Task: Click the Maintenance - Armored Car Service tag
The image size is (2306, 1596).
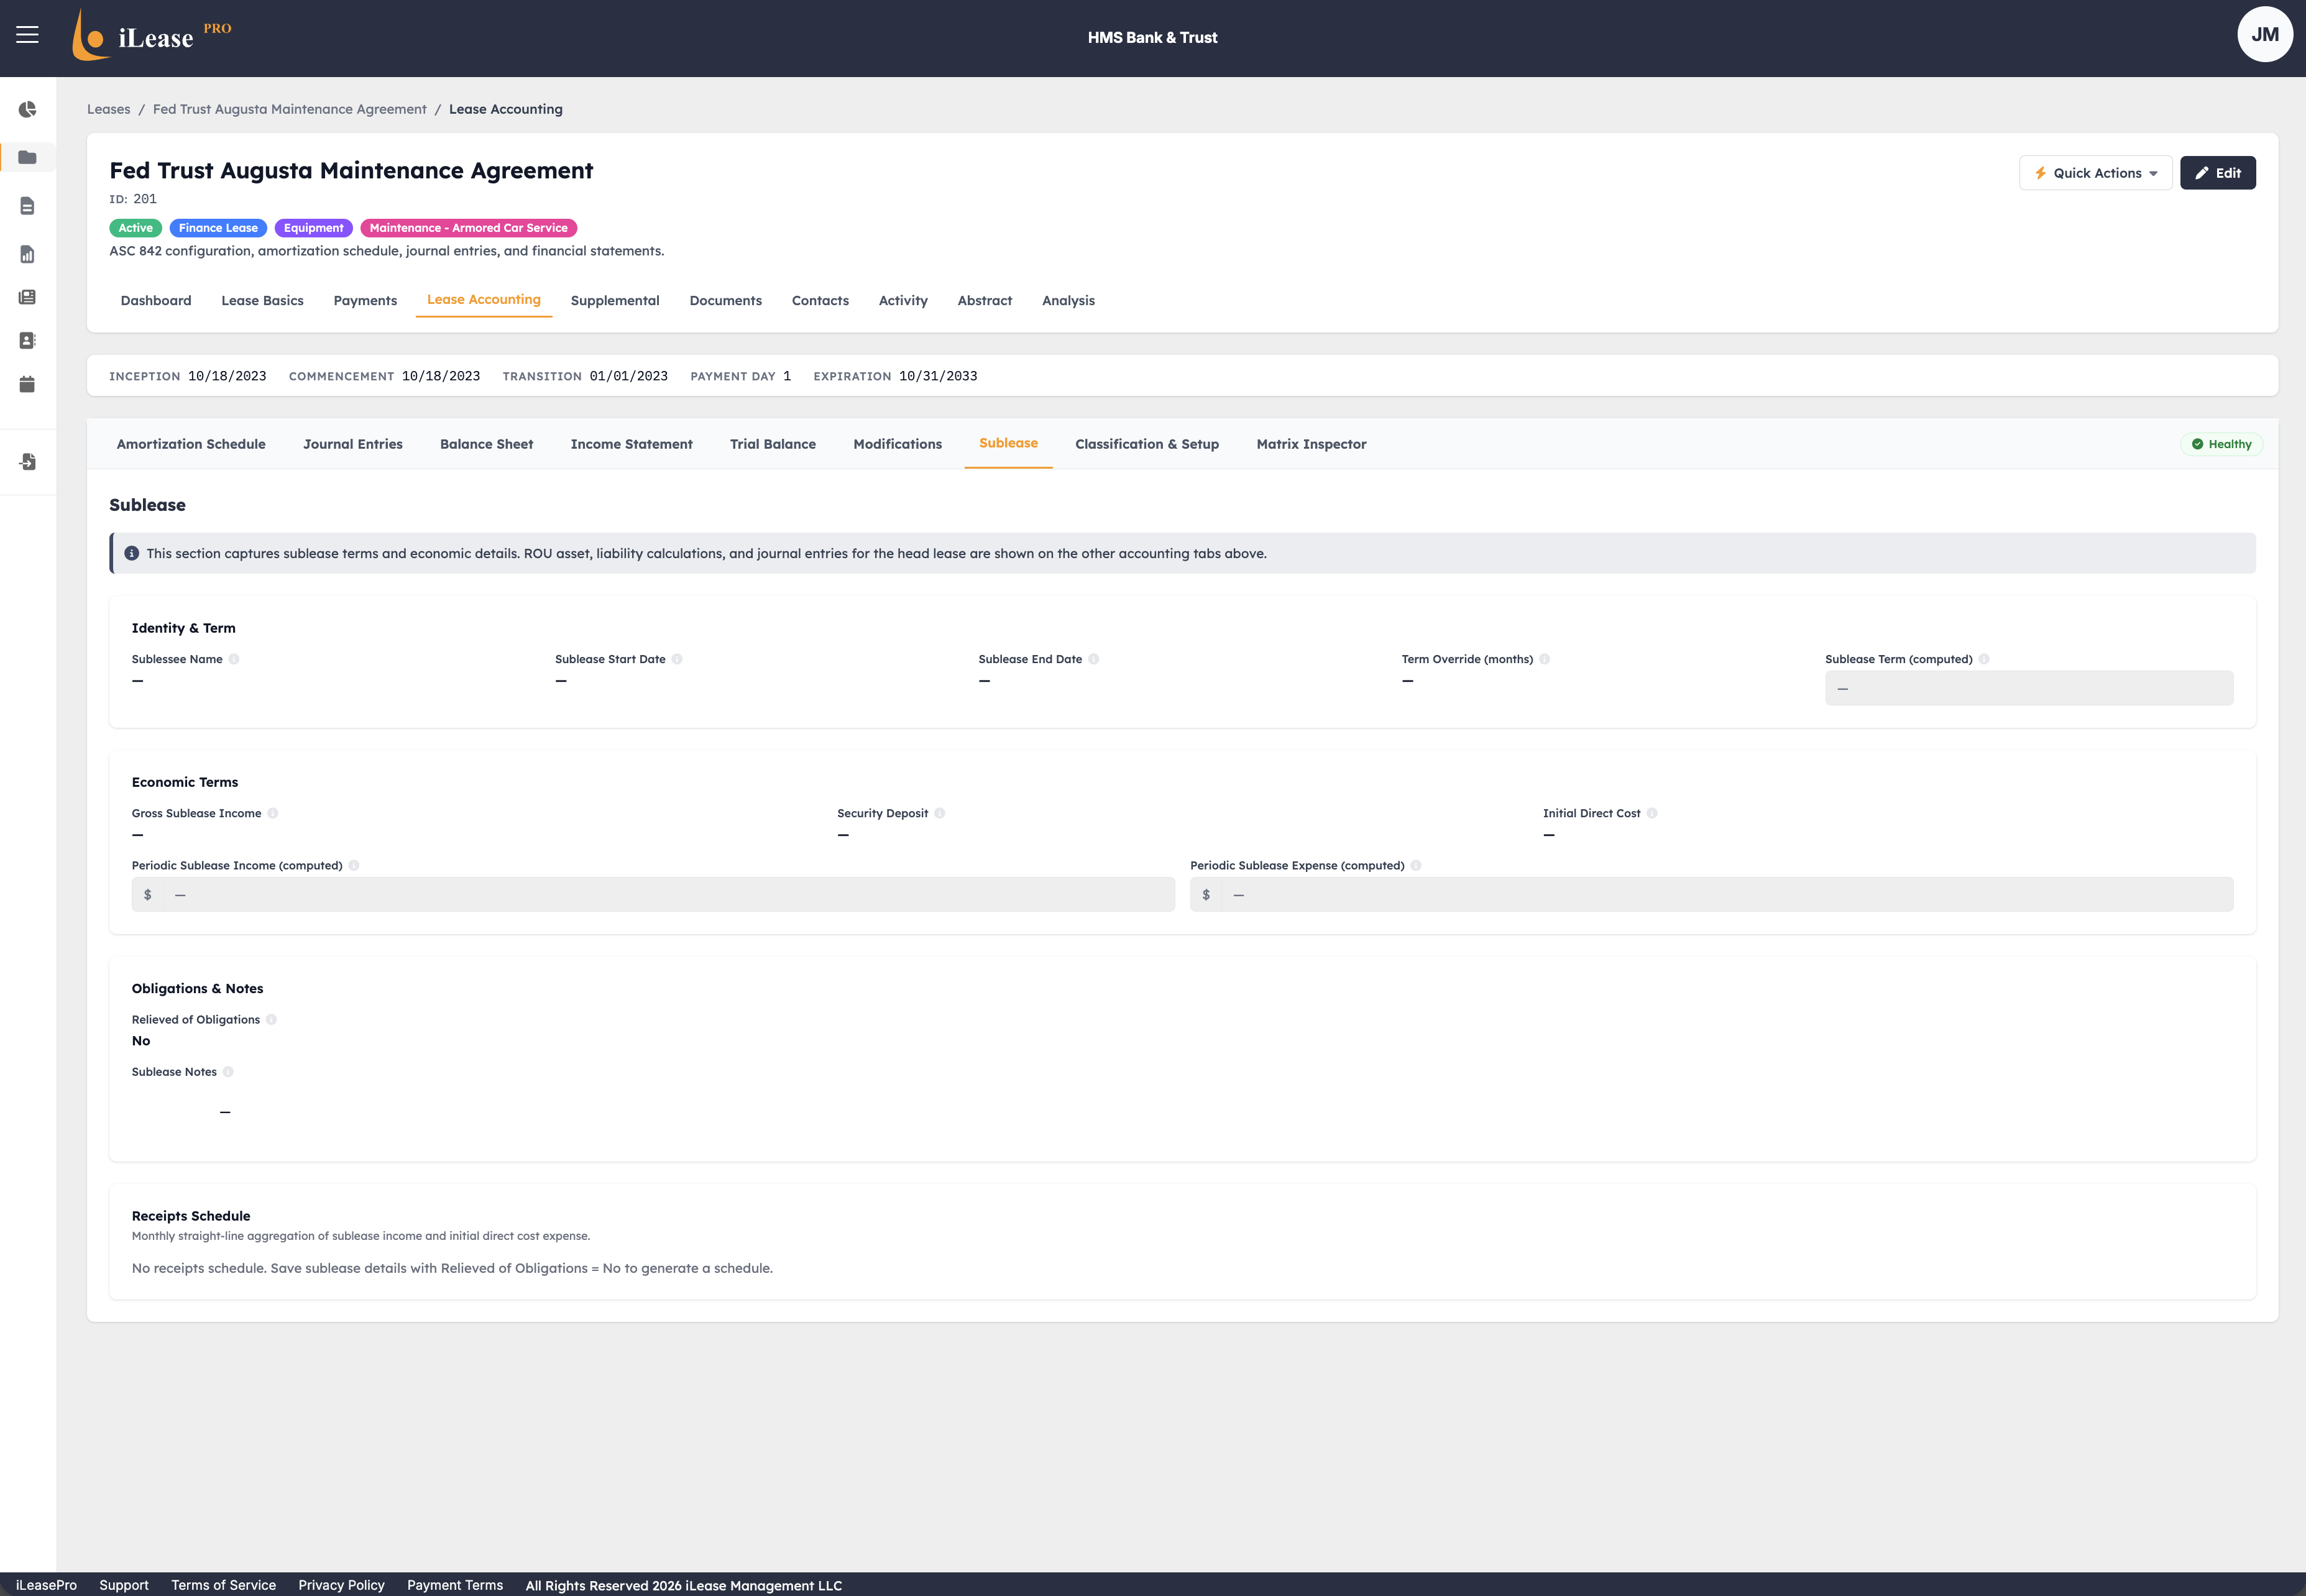Action: 468,228
